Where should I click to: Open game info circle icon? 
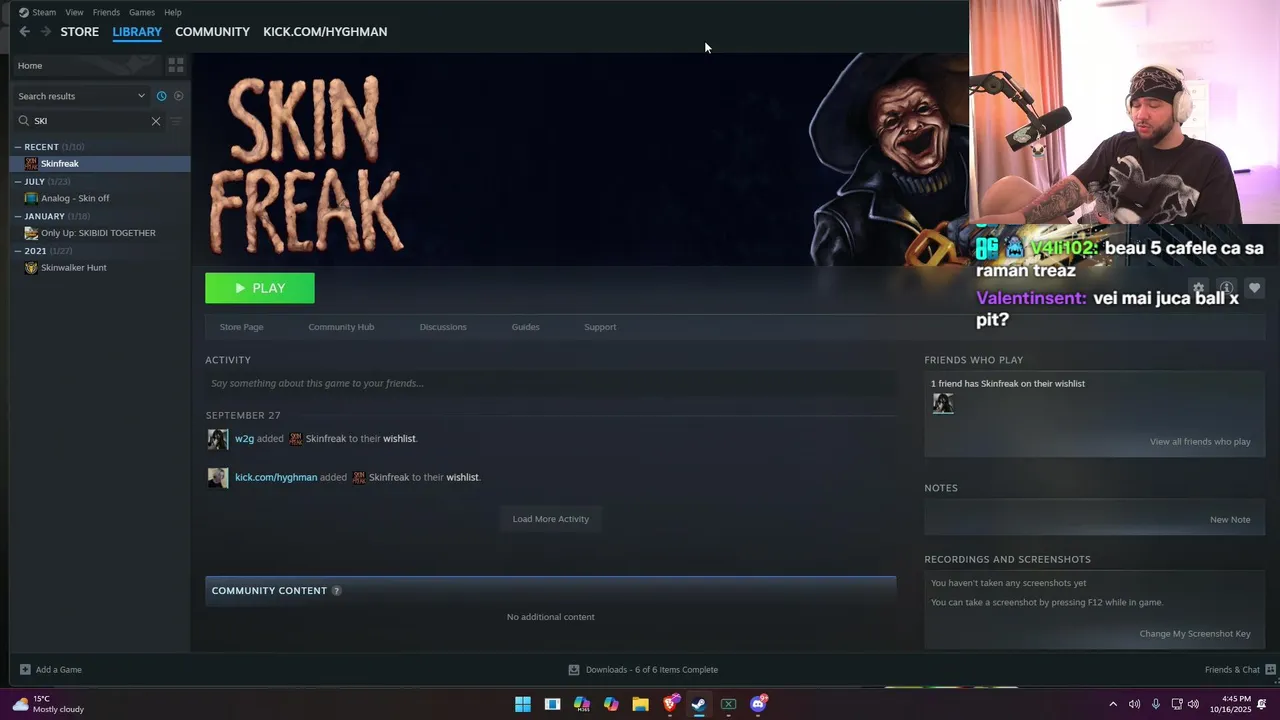[1226, 288]
